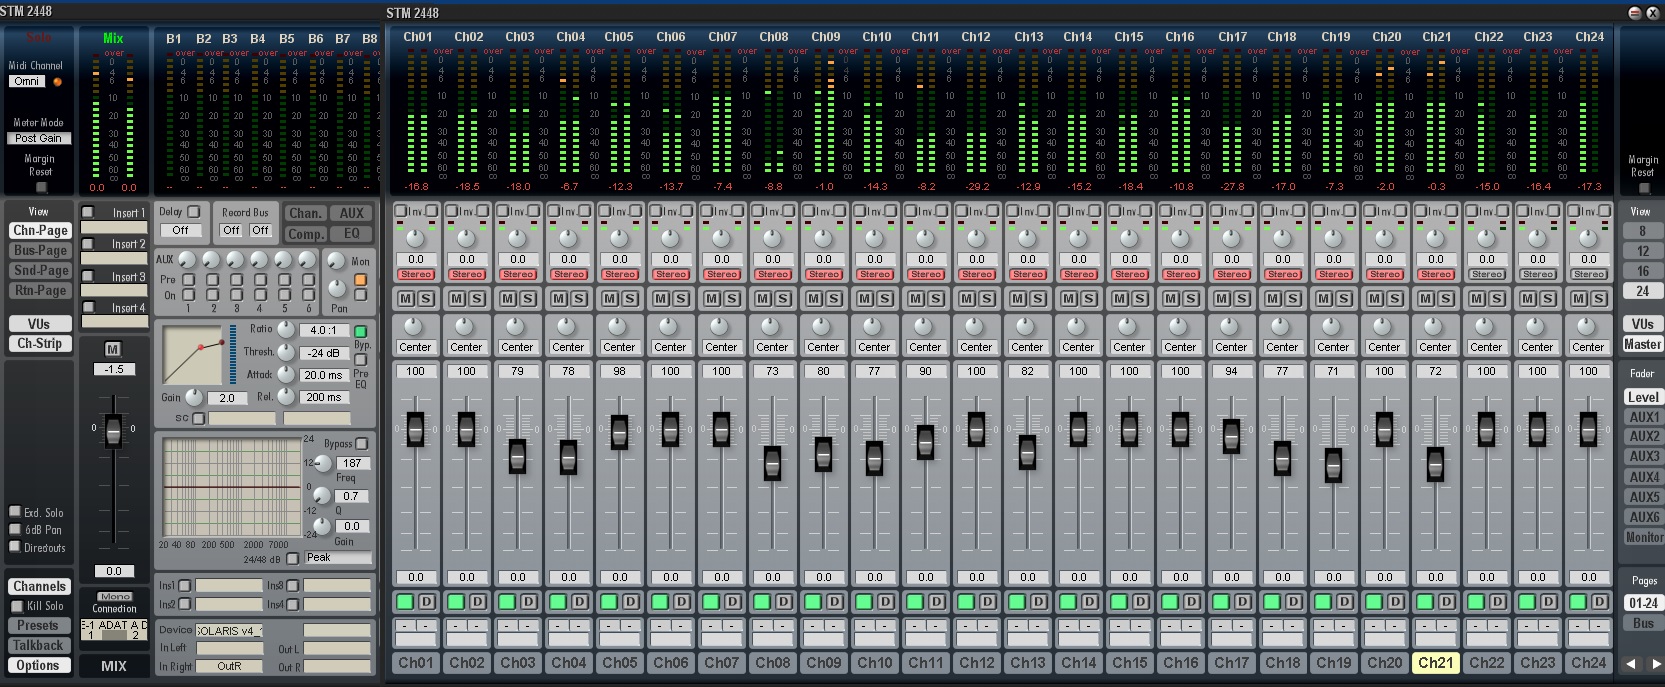Toggle the EQ Bypass checkbox

pos(362,443)
